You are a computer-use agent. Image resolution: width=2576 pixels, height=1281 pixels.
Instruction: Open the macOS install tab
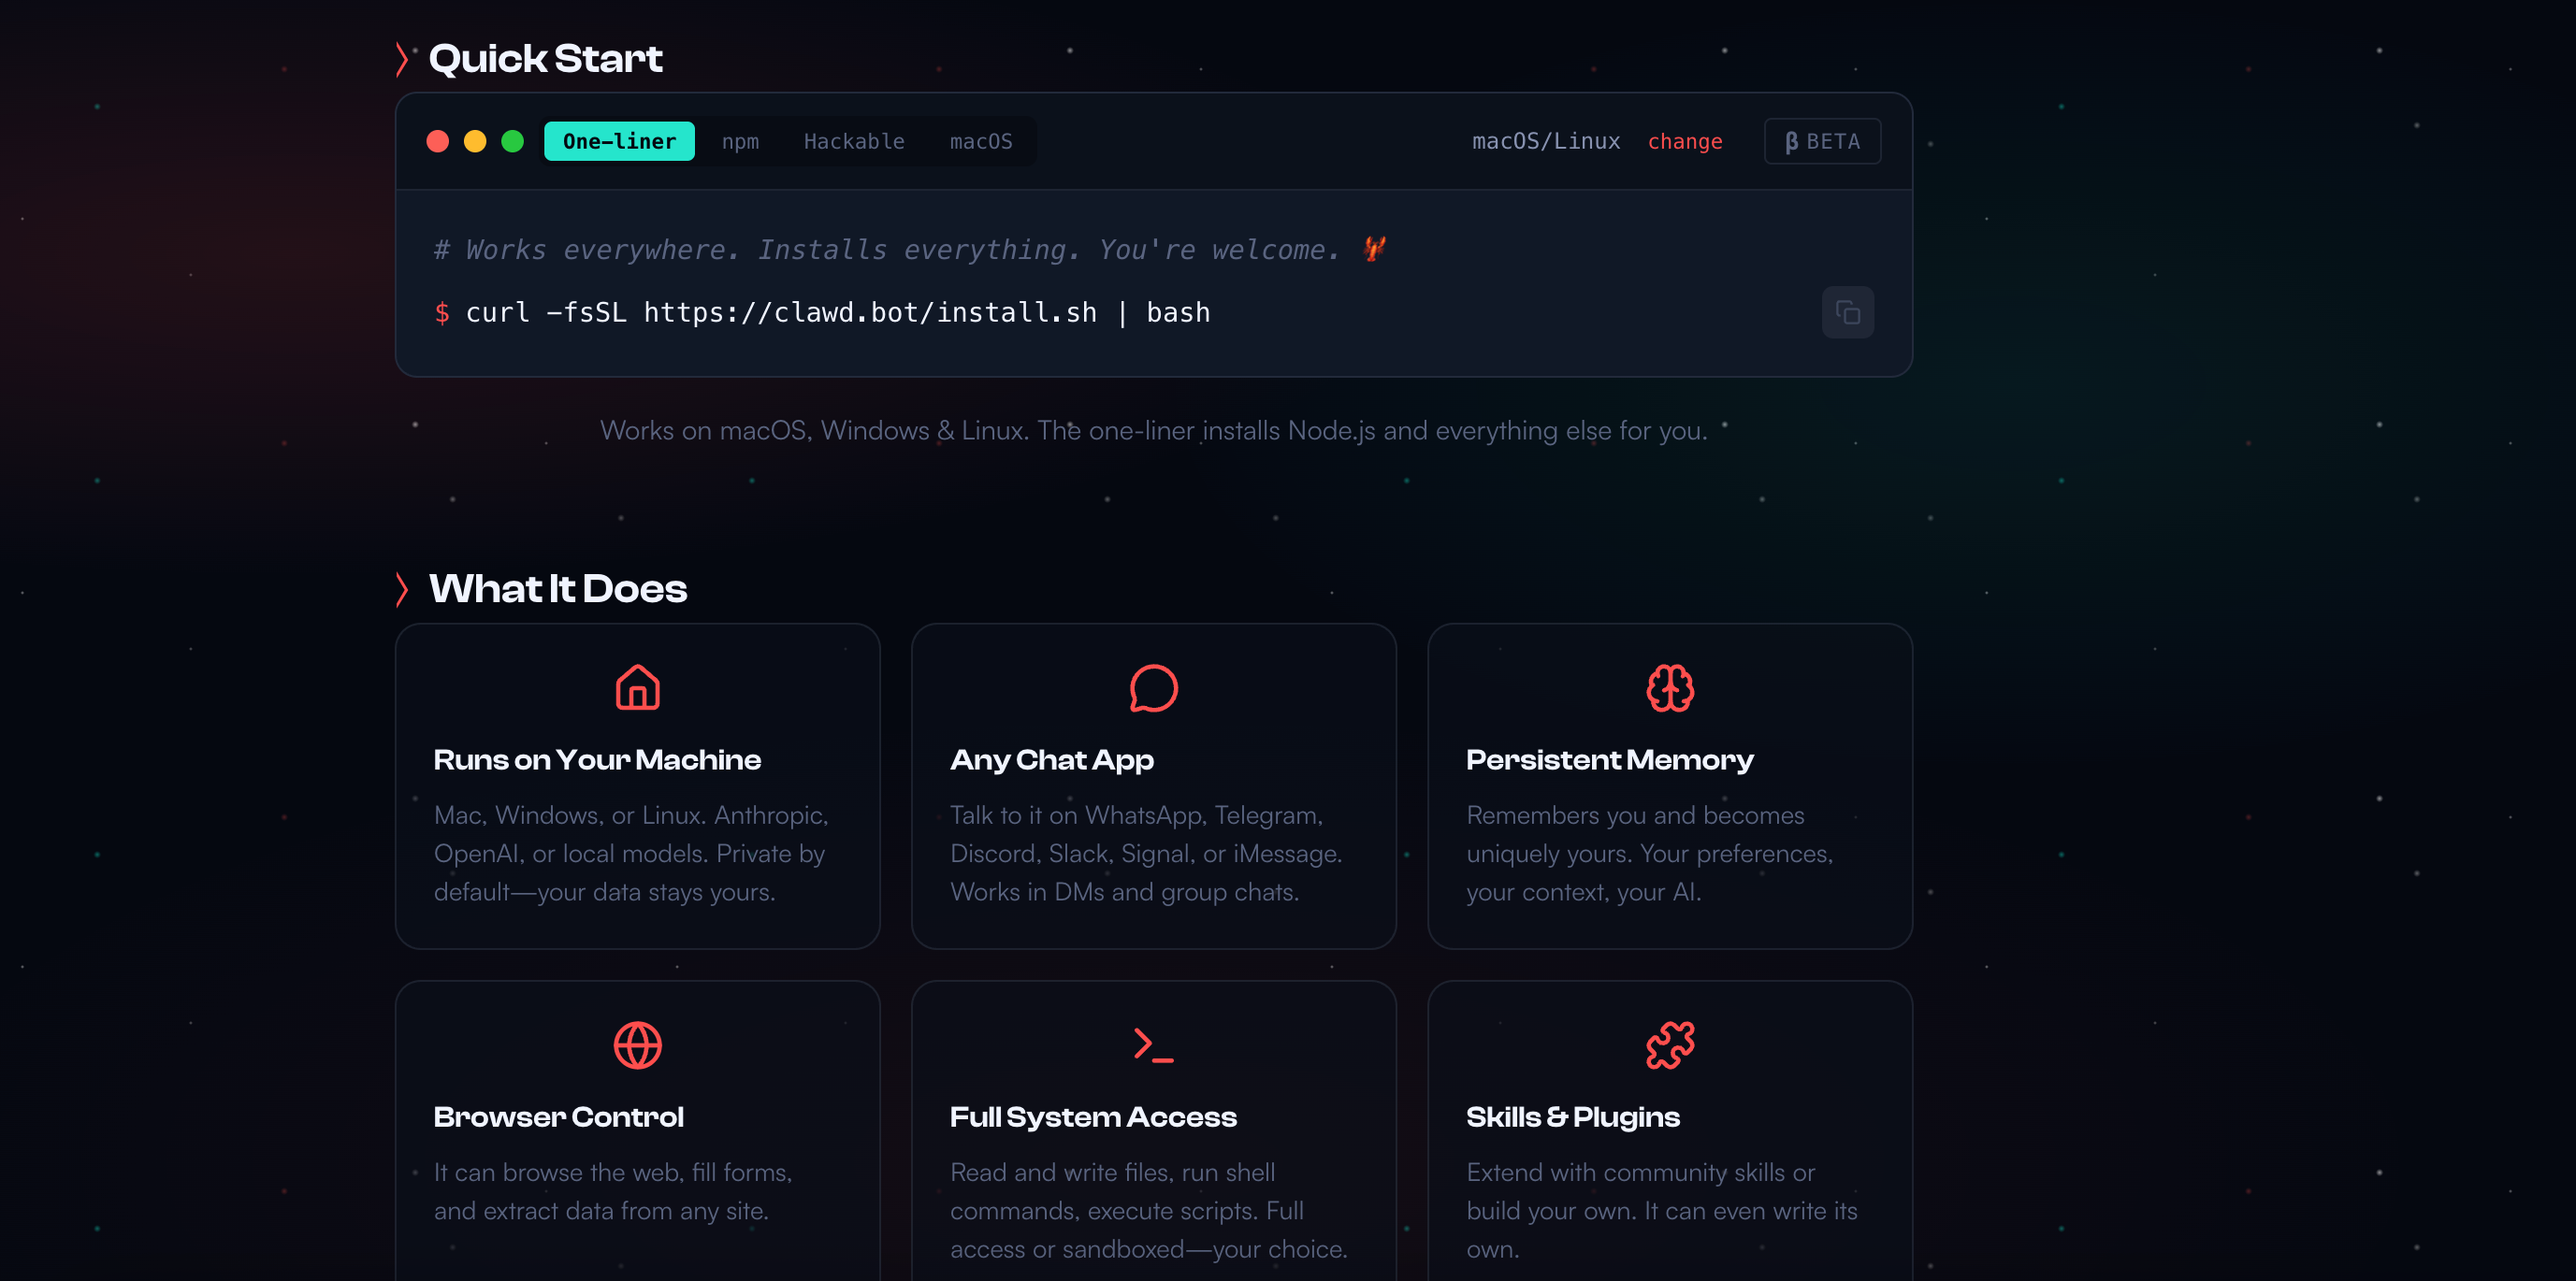(980, 142)
